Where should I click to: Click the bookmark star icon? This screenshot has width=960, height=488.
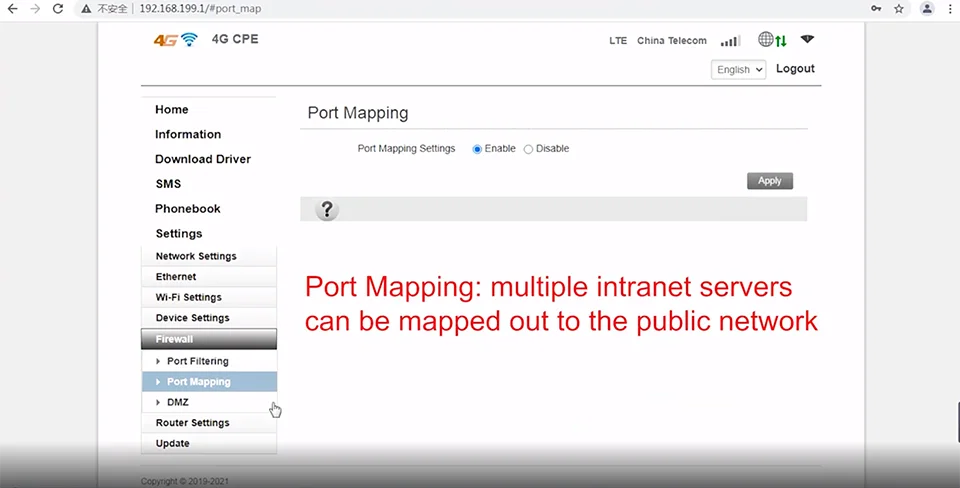click(x=899, y=9)
